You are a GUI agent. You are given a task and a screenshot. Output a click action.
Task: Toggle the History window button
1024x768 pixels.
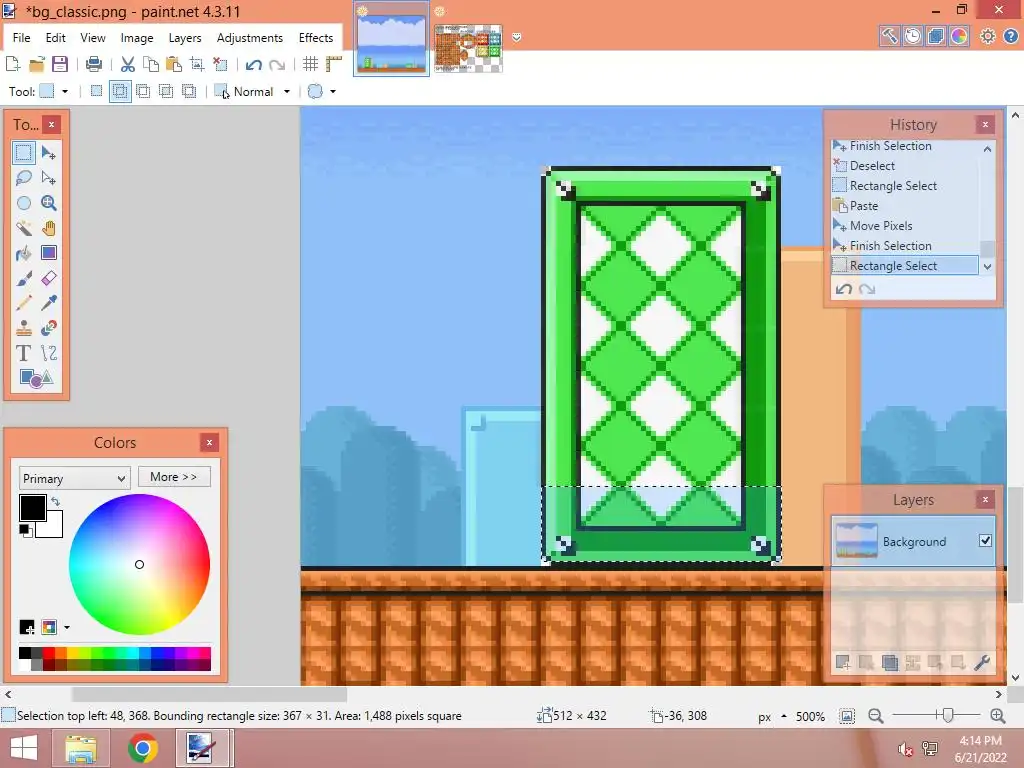click(912, 36)
